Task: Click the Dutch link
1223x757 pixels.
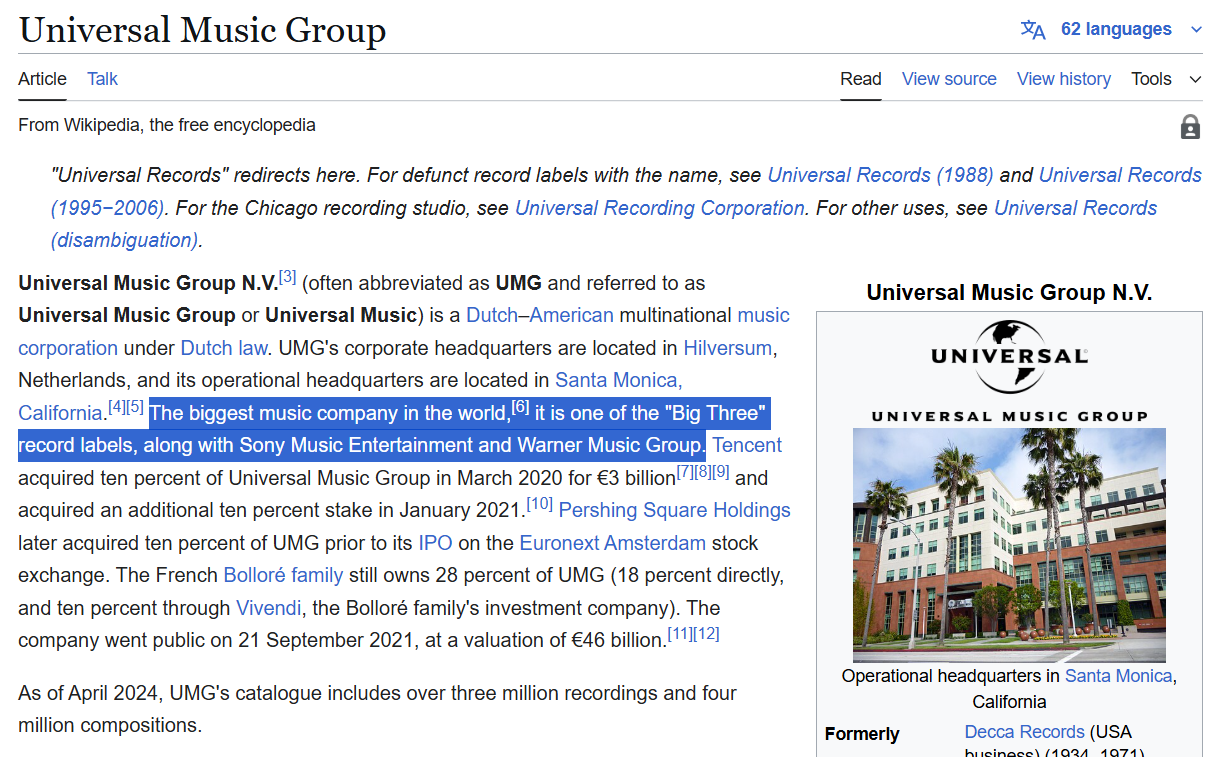Action: [492, 315]
